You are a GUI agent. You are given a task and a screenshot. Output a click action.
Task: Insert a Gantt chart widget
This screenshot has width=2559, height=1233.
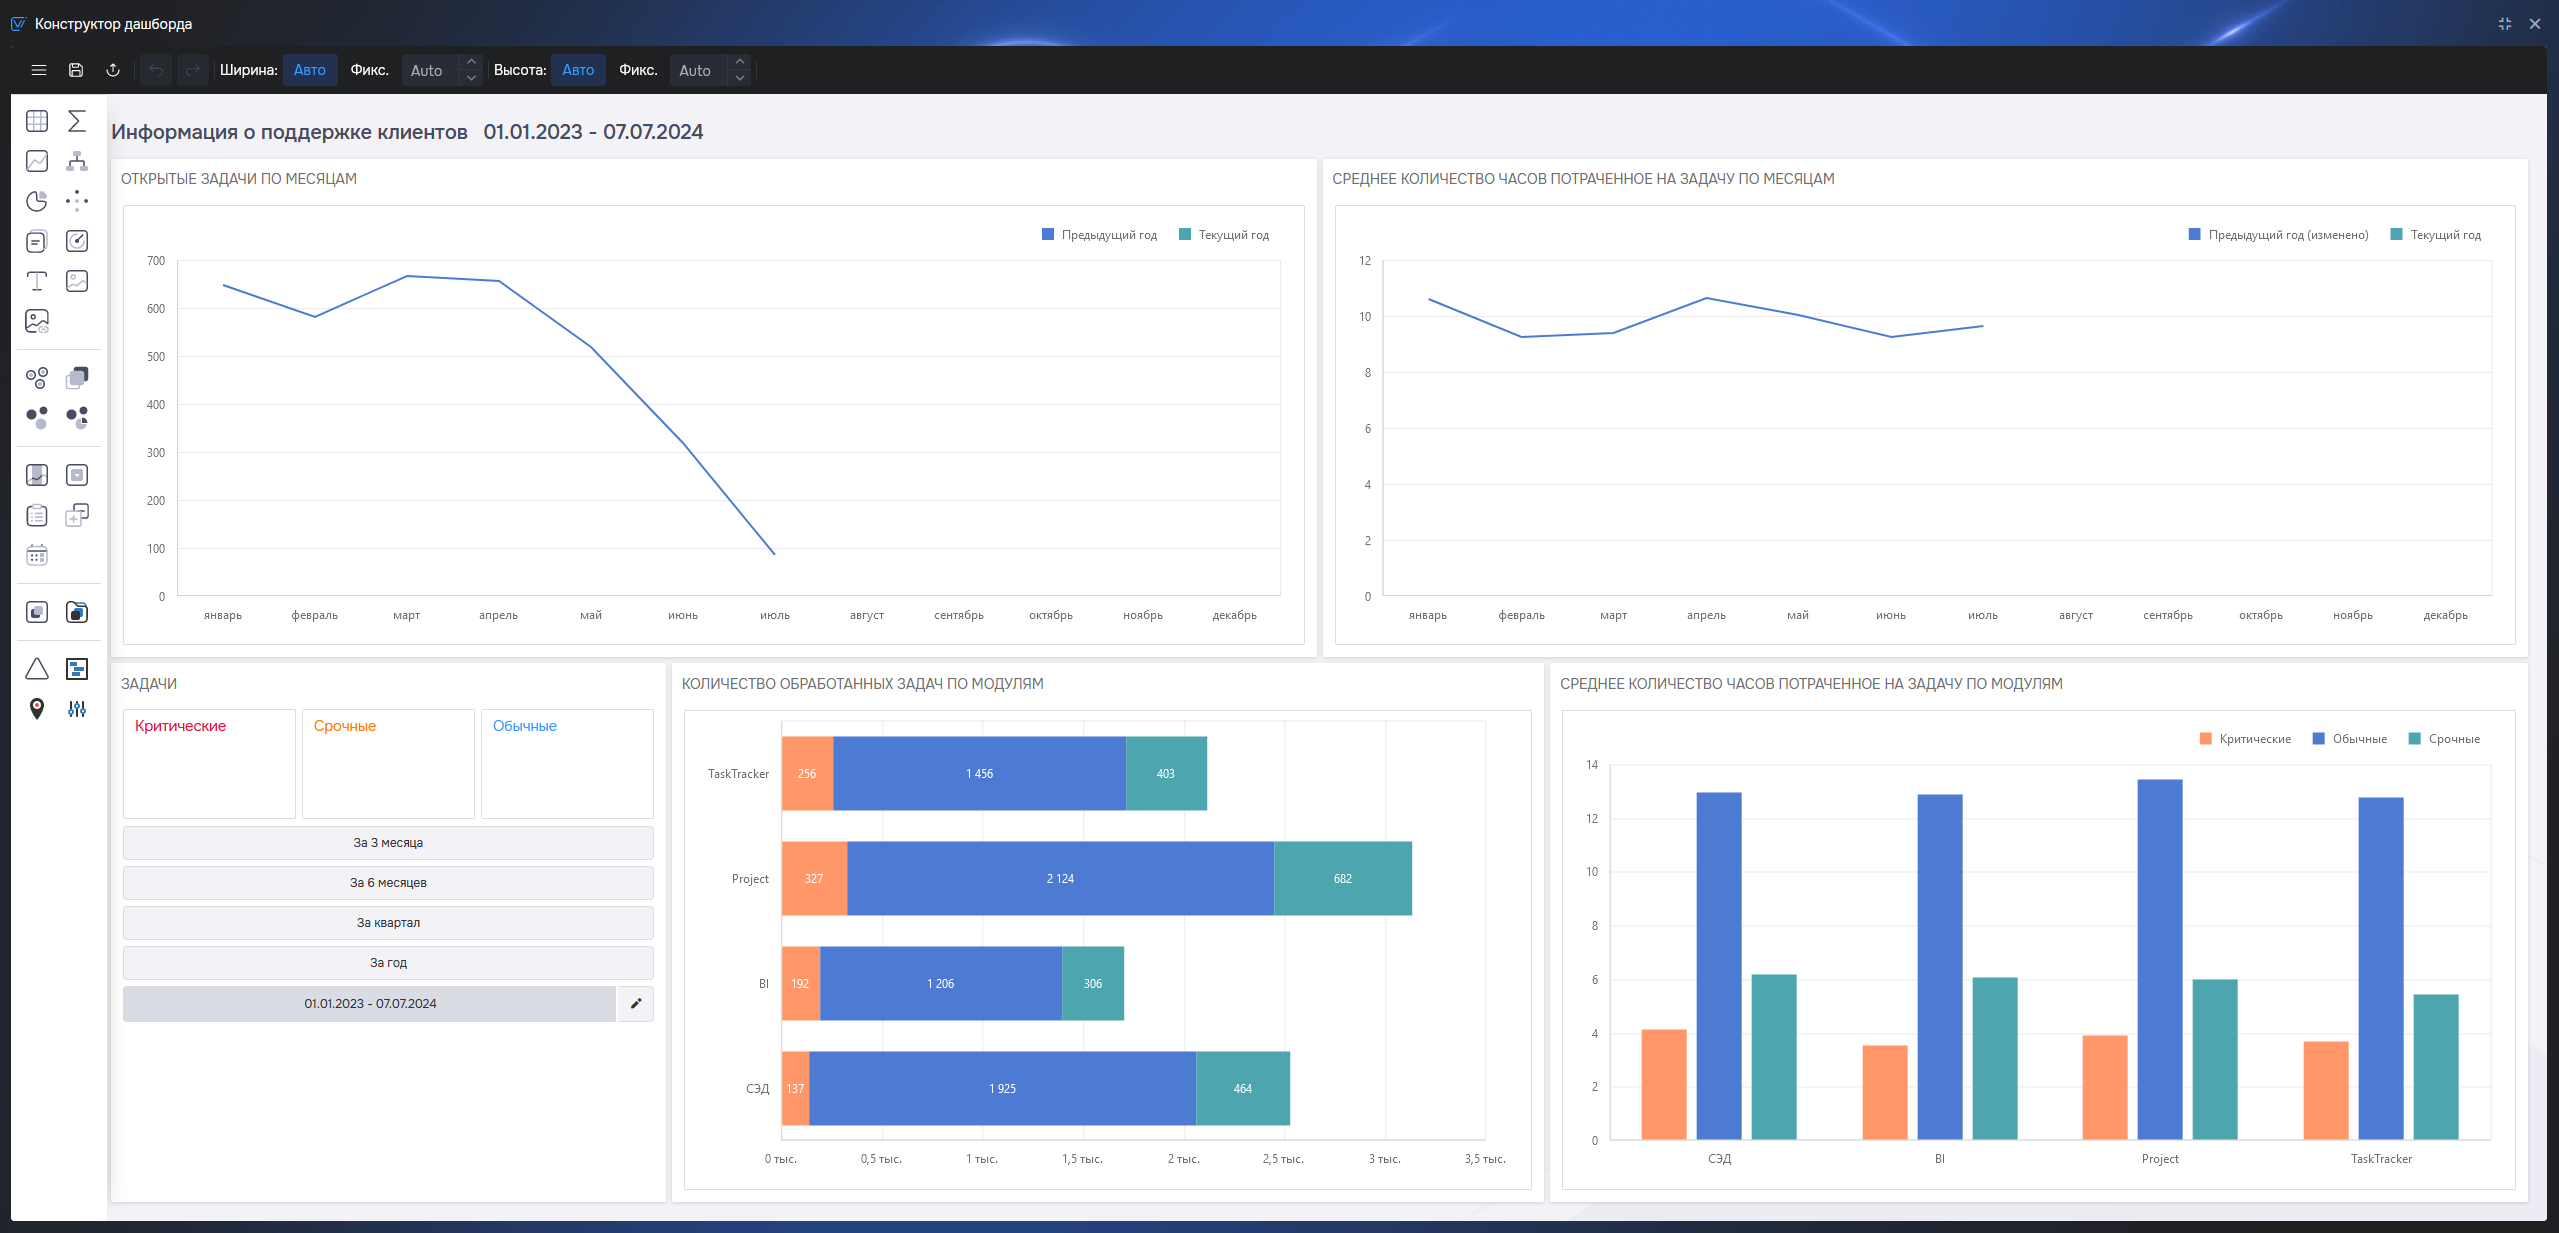coord(77,669)
